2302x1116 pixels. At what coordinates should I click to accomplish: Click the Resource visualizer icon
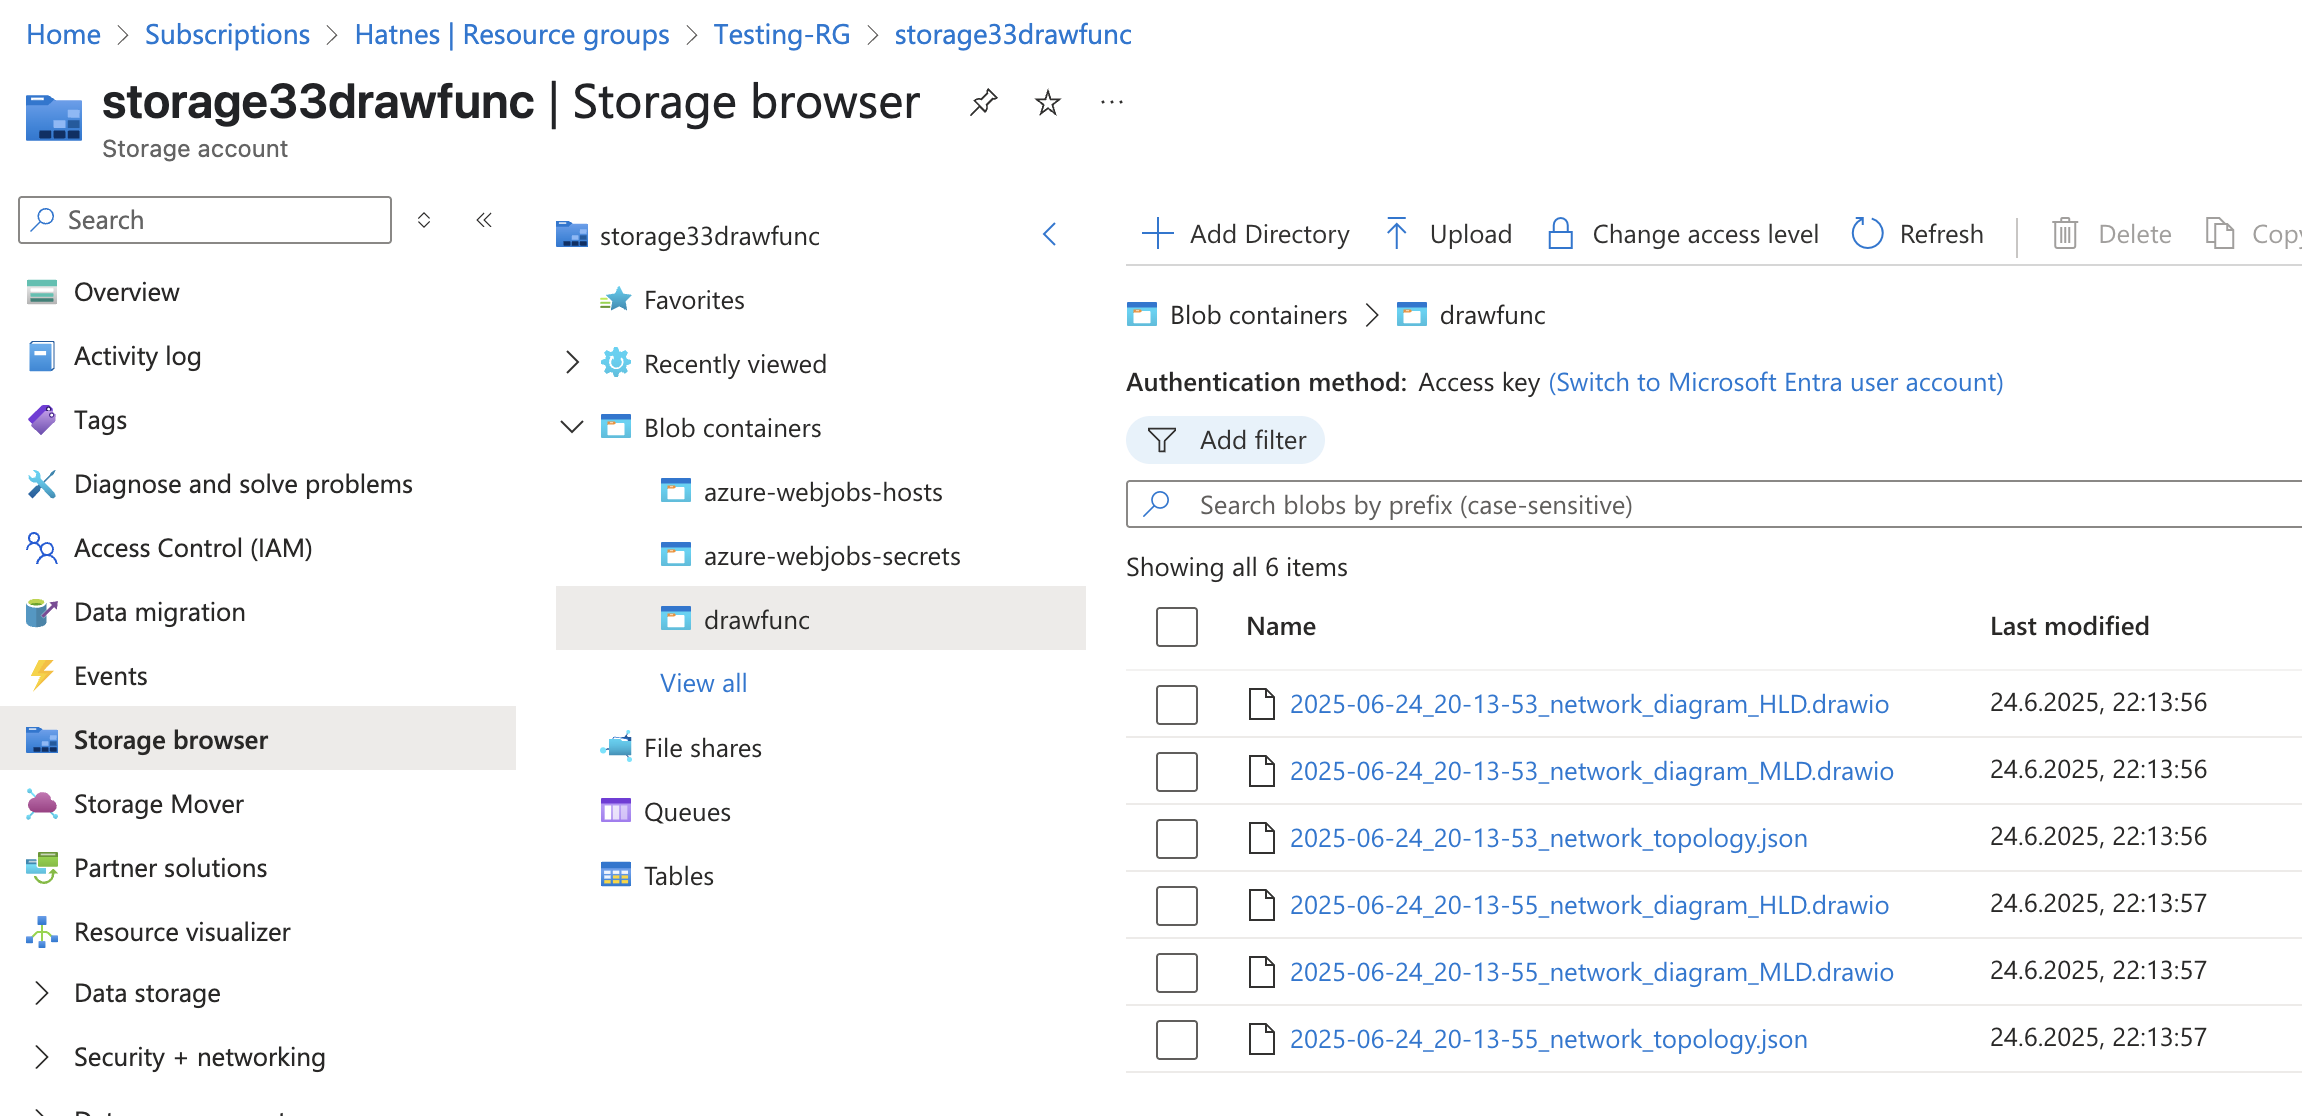[x=42, y=932]
